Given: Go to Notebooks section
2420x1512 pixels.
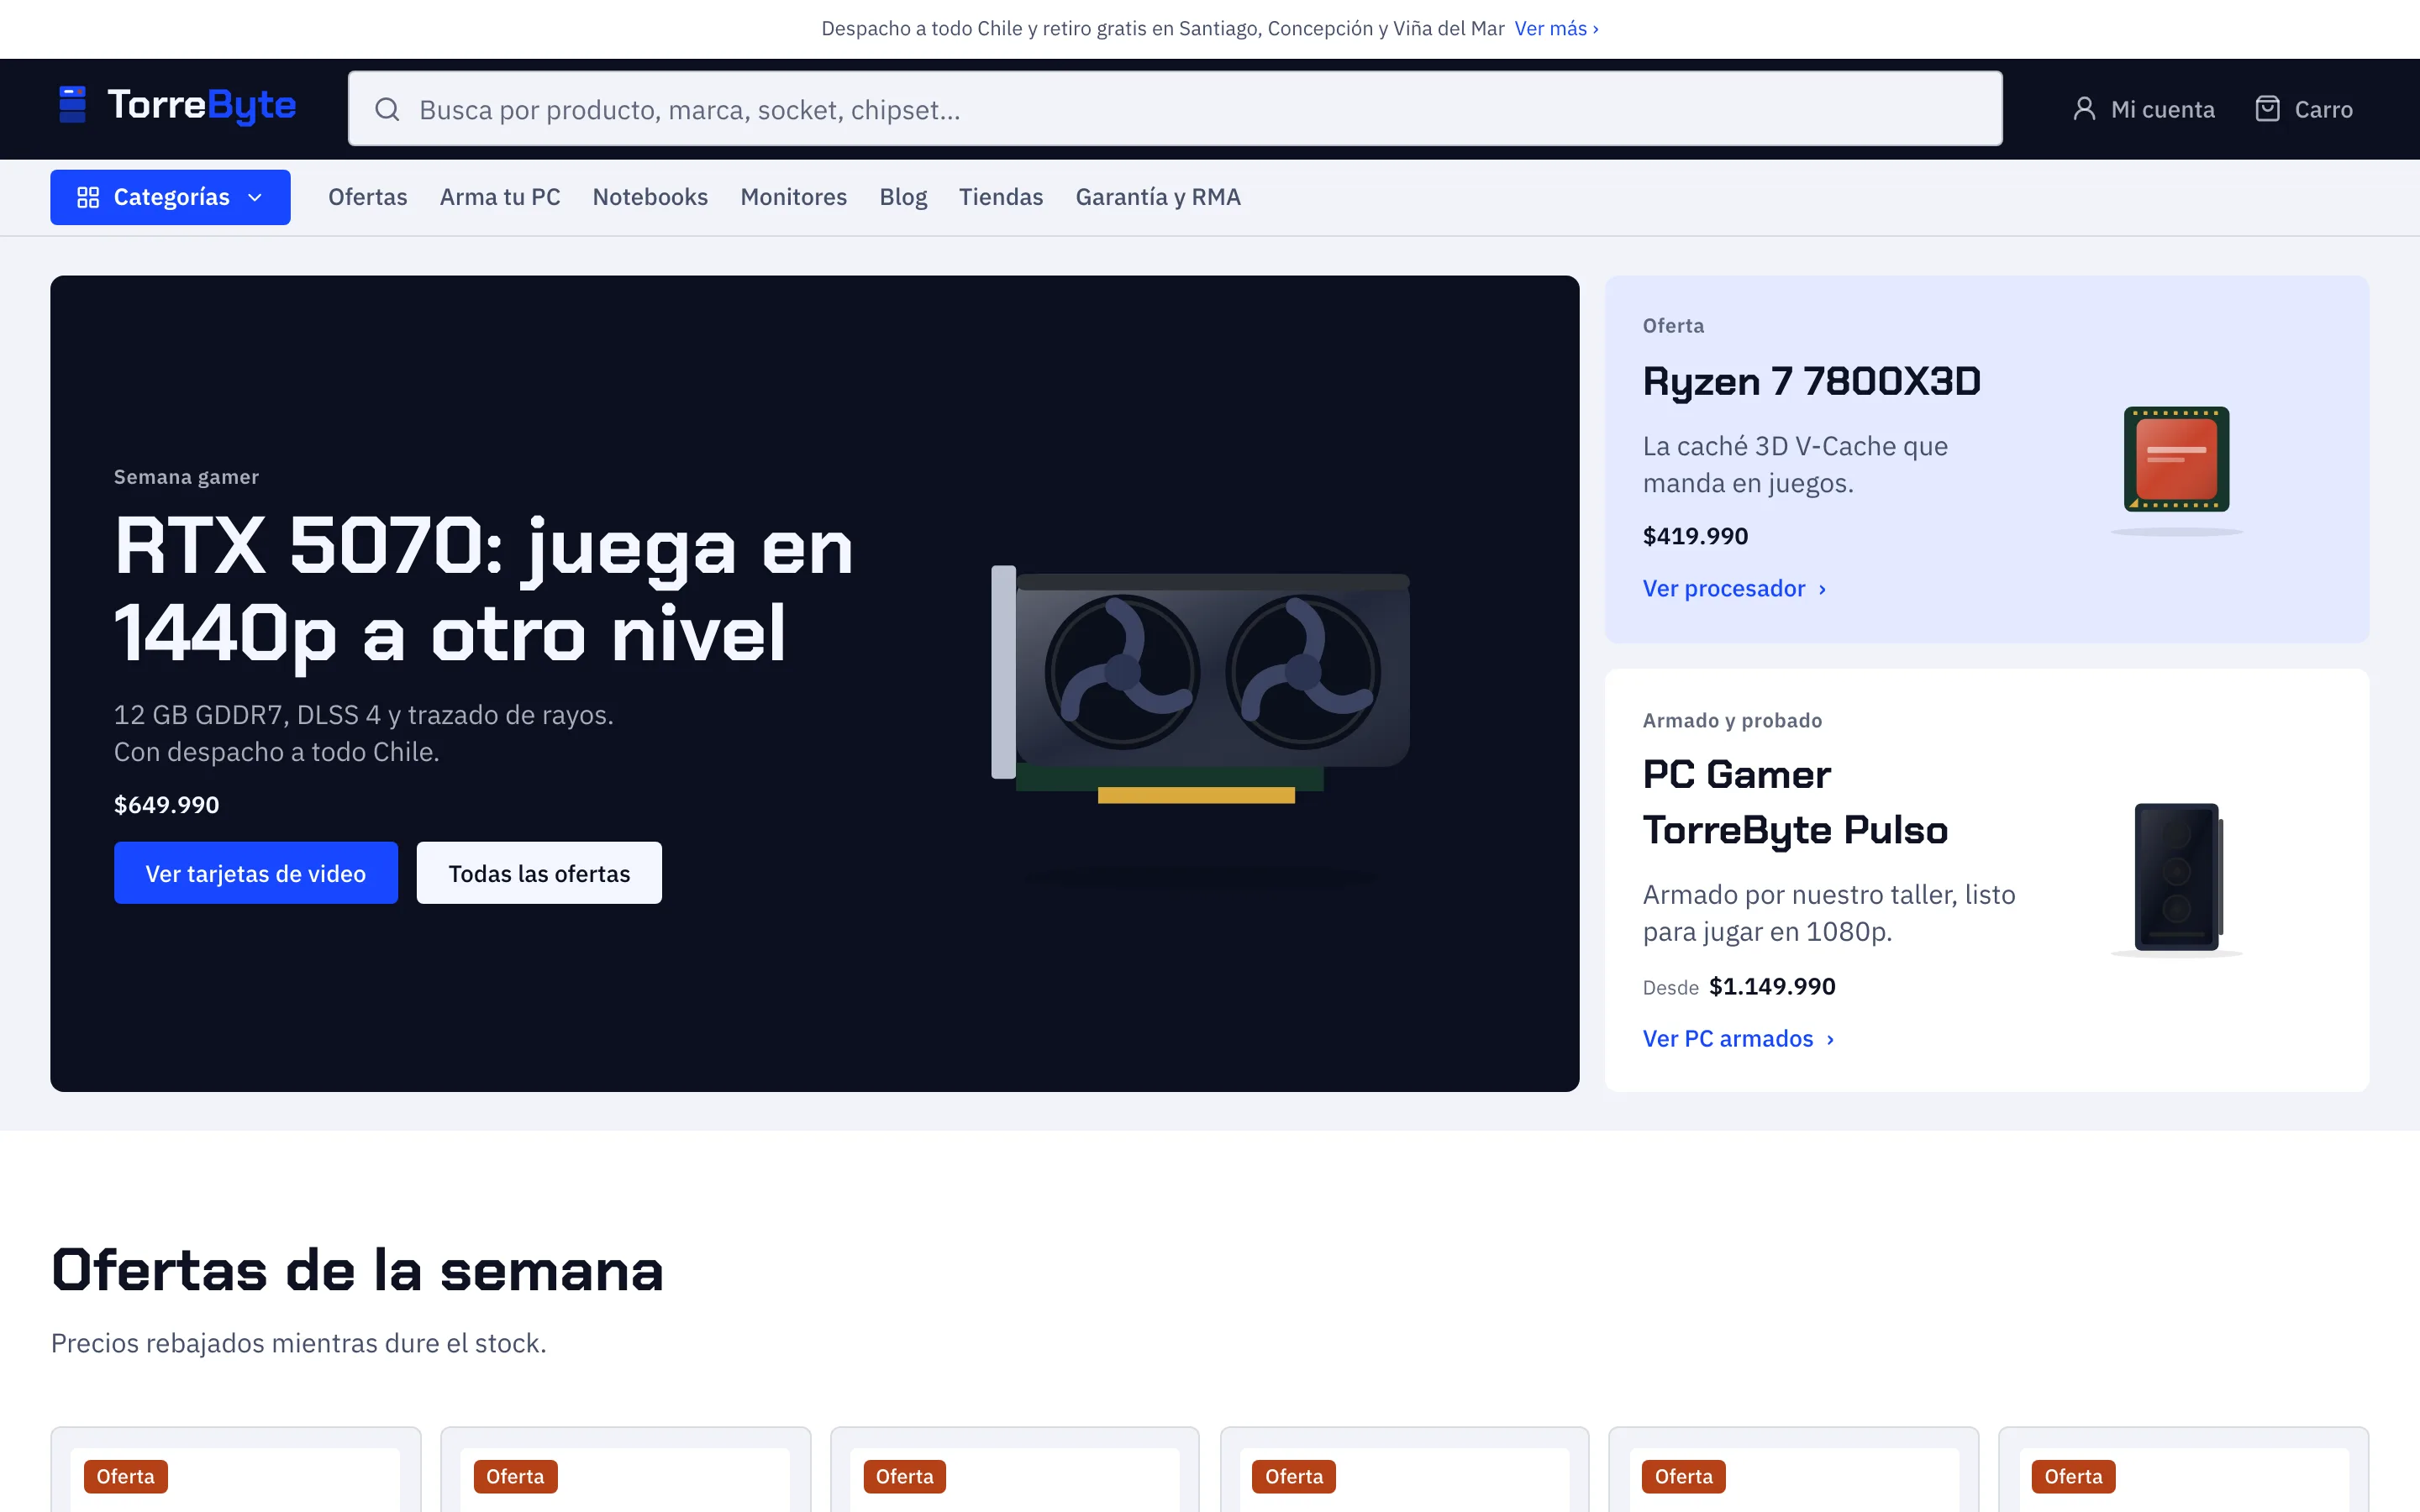Looking at the screenshot, I should coord(650,197).
